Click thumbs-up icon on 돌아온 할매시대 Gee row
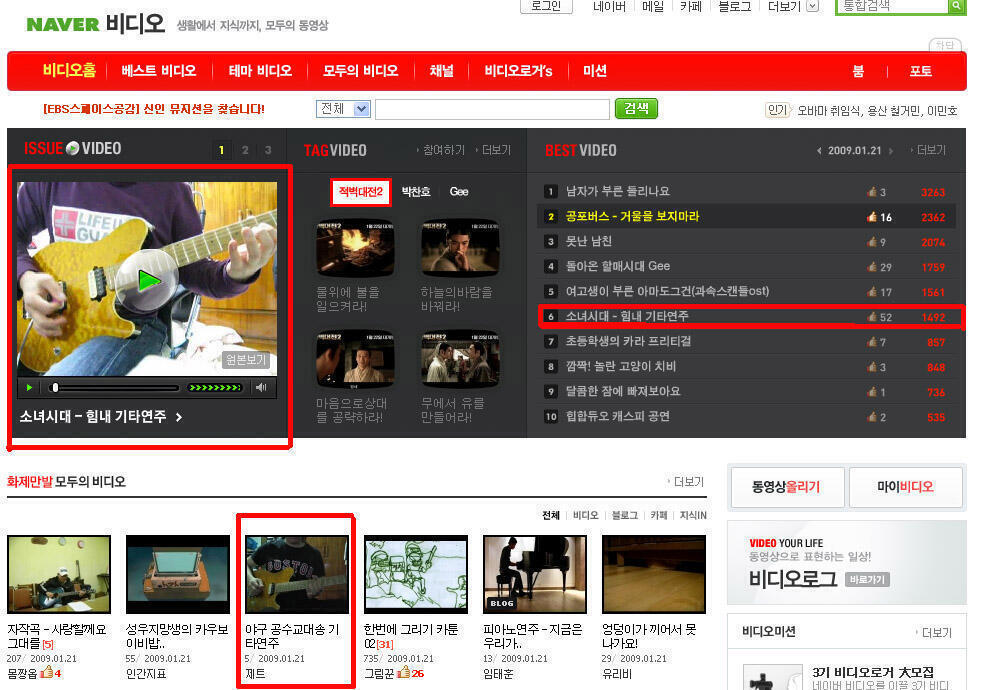Viewport: 988px width, 690px height. click(x=872, y=267)
